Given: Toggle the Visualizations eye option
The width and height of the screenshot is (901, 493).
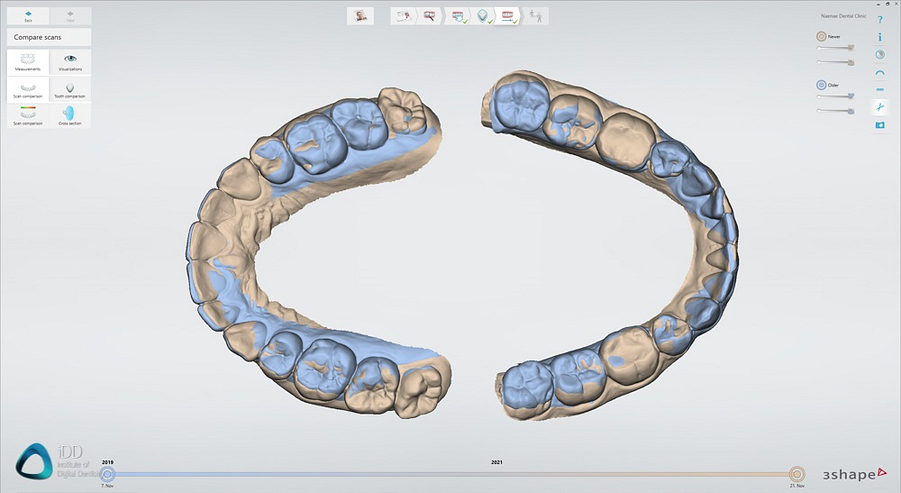Looking at the screenshot, I should [70, 63].
